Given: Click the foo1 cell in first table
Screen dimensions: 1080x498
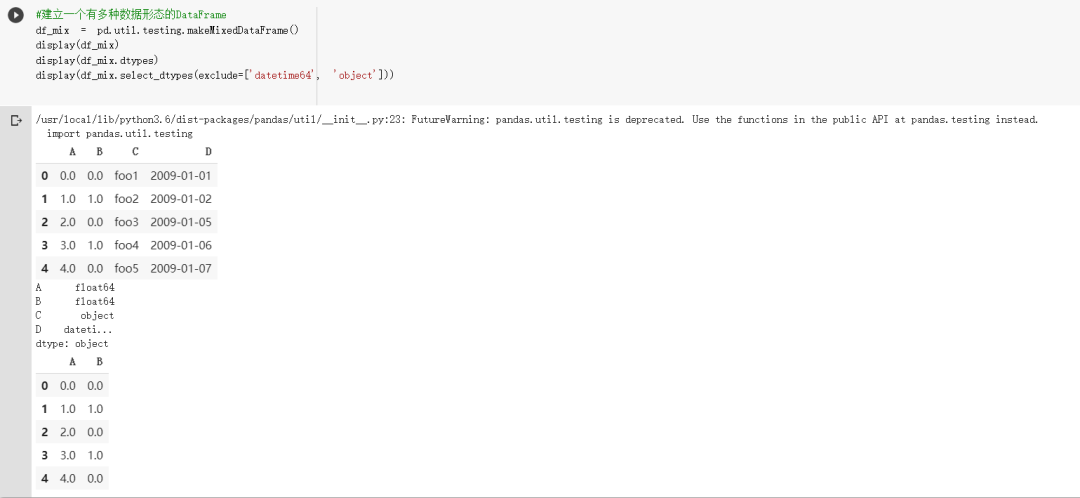Looking at the screenshot, I should [x=126, y=175].
